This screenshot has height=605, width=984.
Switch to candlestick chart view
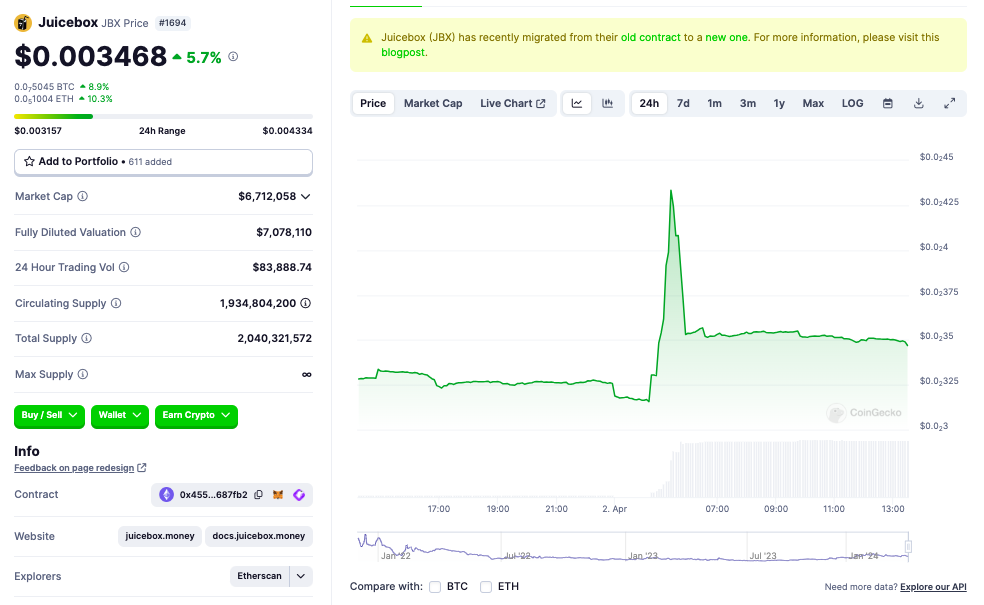point(607,103)
